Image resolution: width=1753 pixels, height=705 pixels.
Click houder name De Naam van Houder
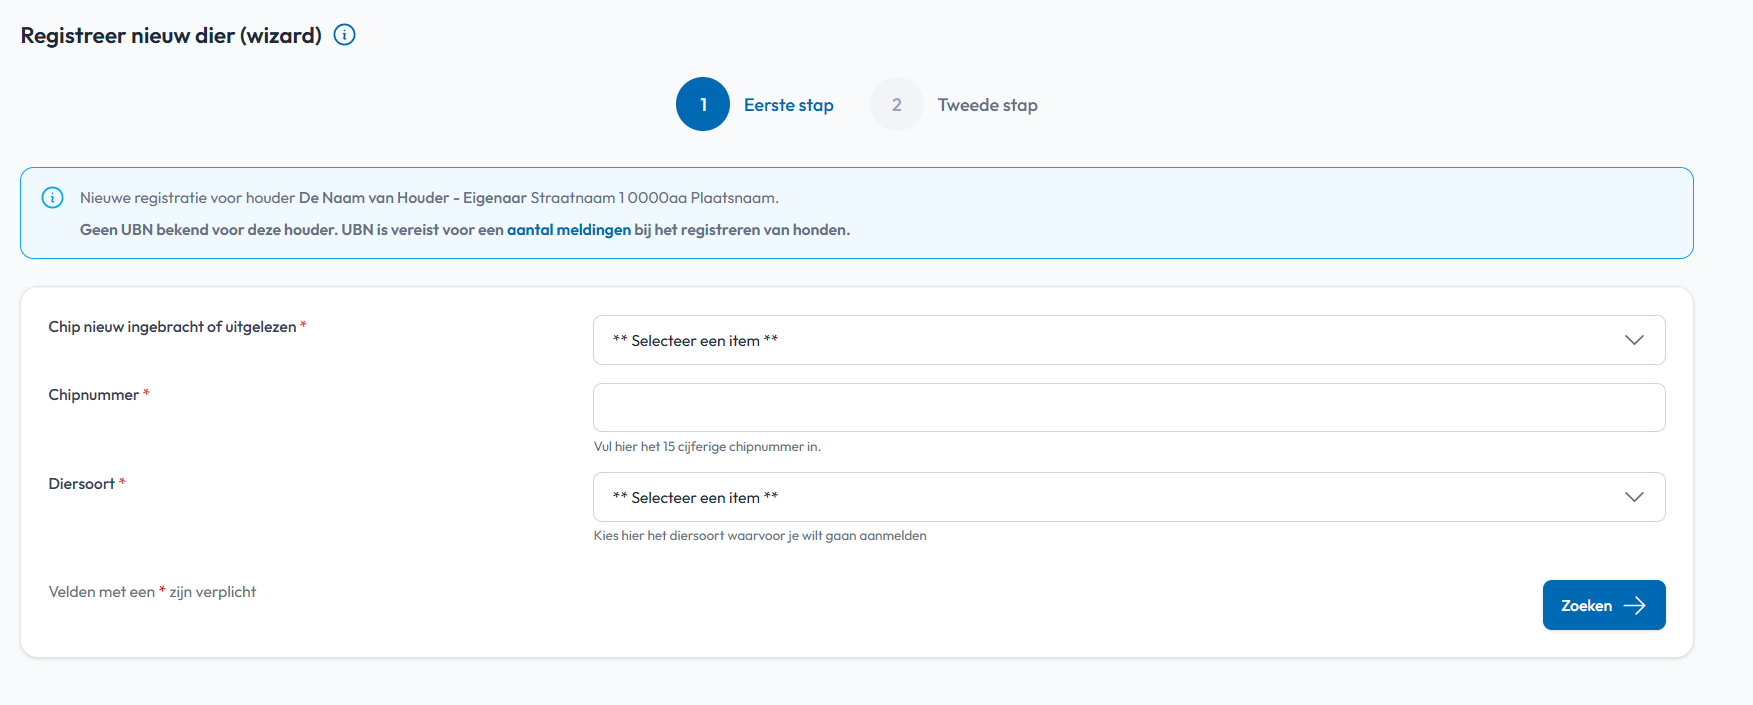[x=374, y=198]
